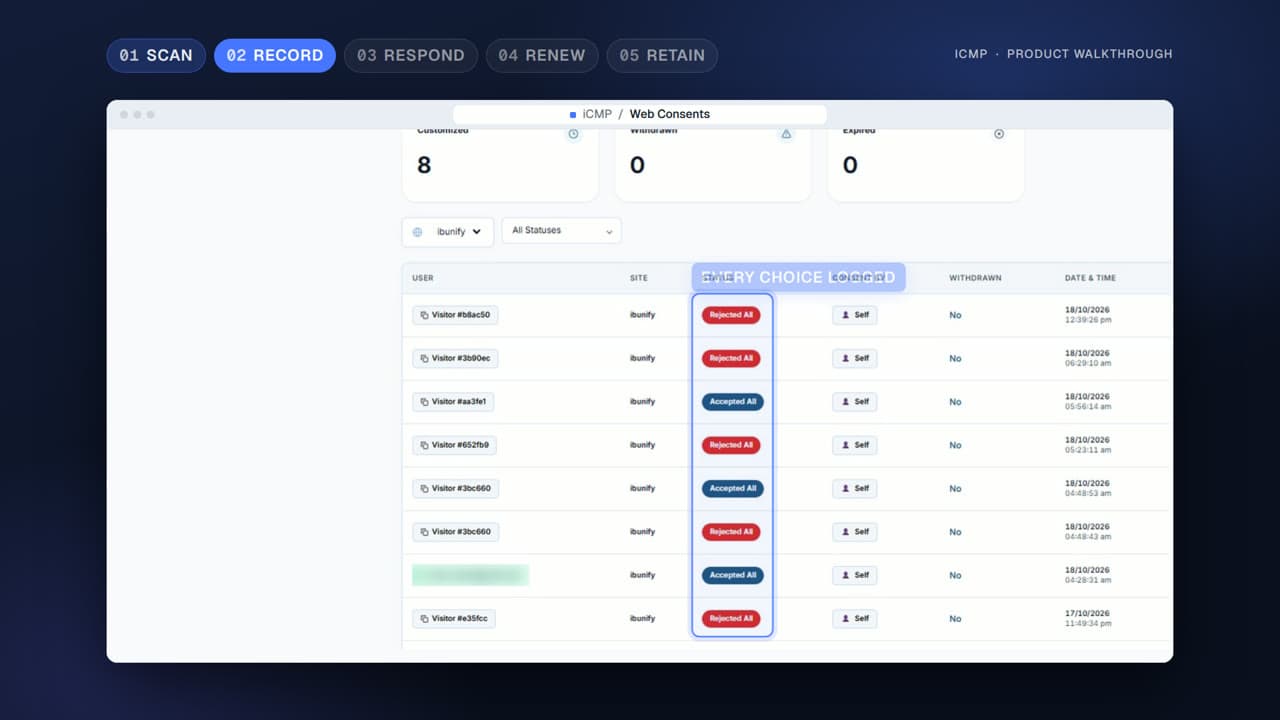Click the Withdrawn 'No' value for Visitor #aa3fe1
Screen dimensions: 1280x720
point(955,402)
